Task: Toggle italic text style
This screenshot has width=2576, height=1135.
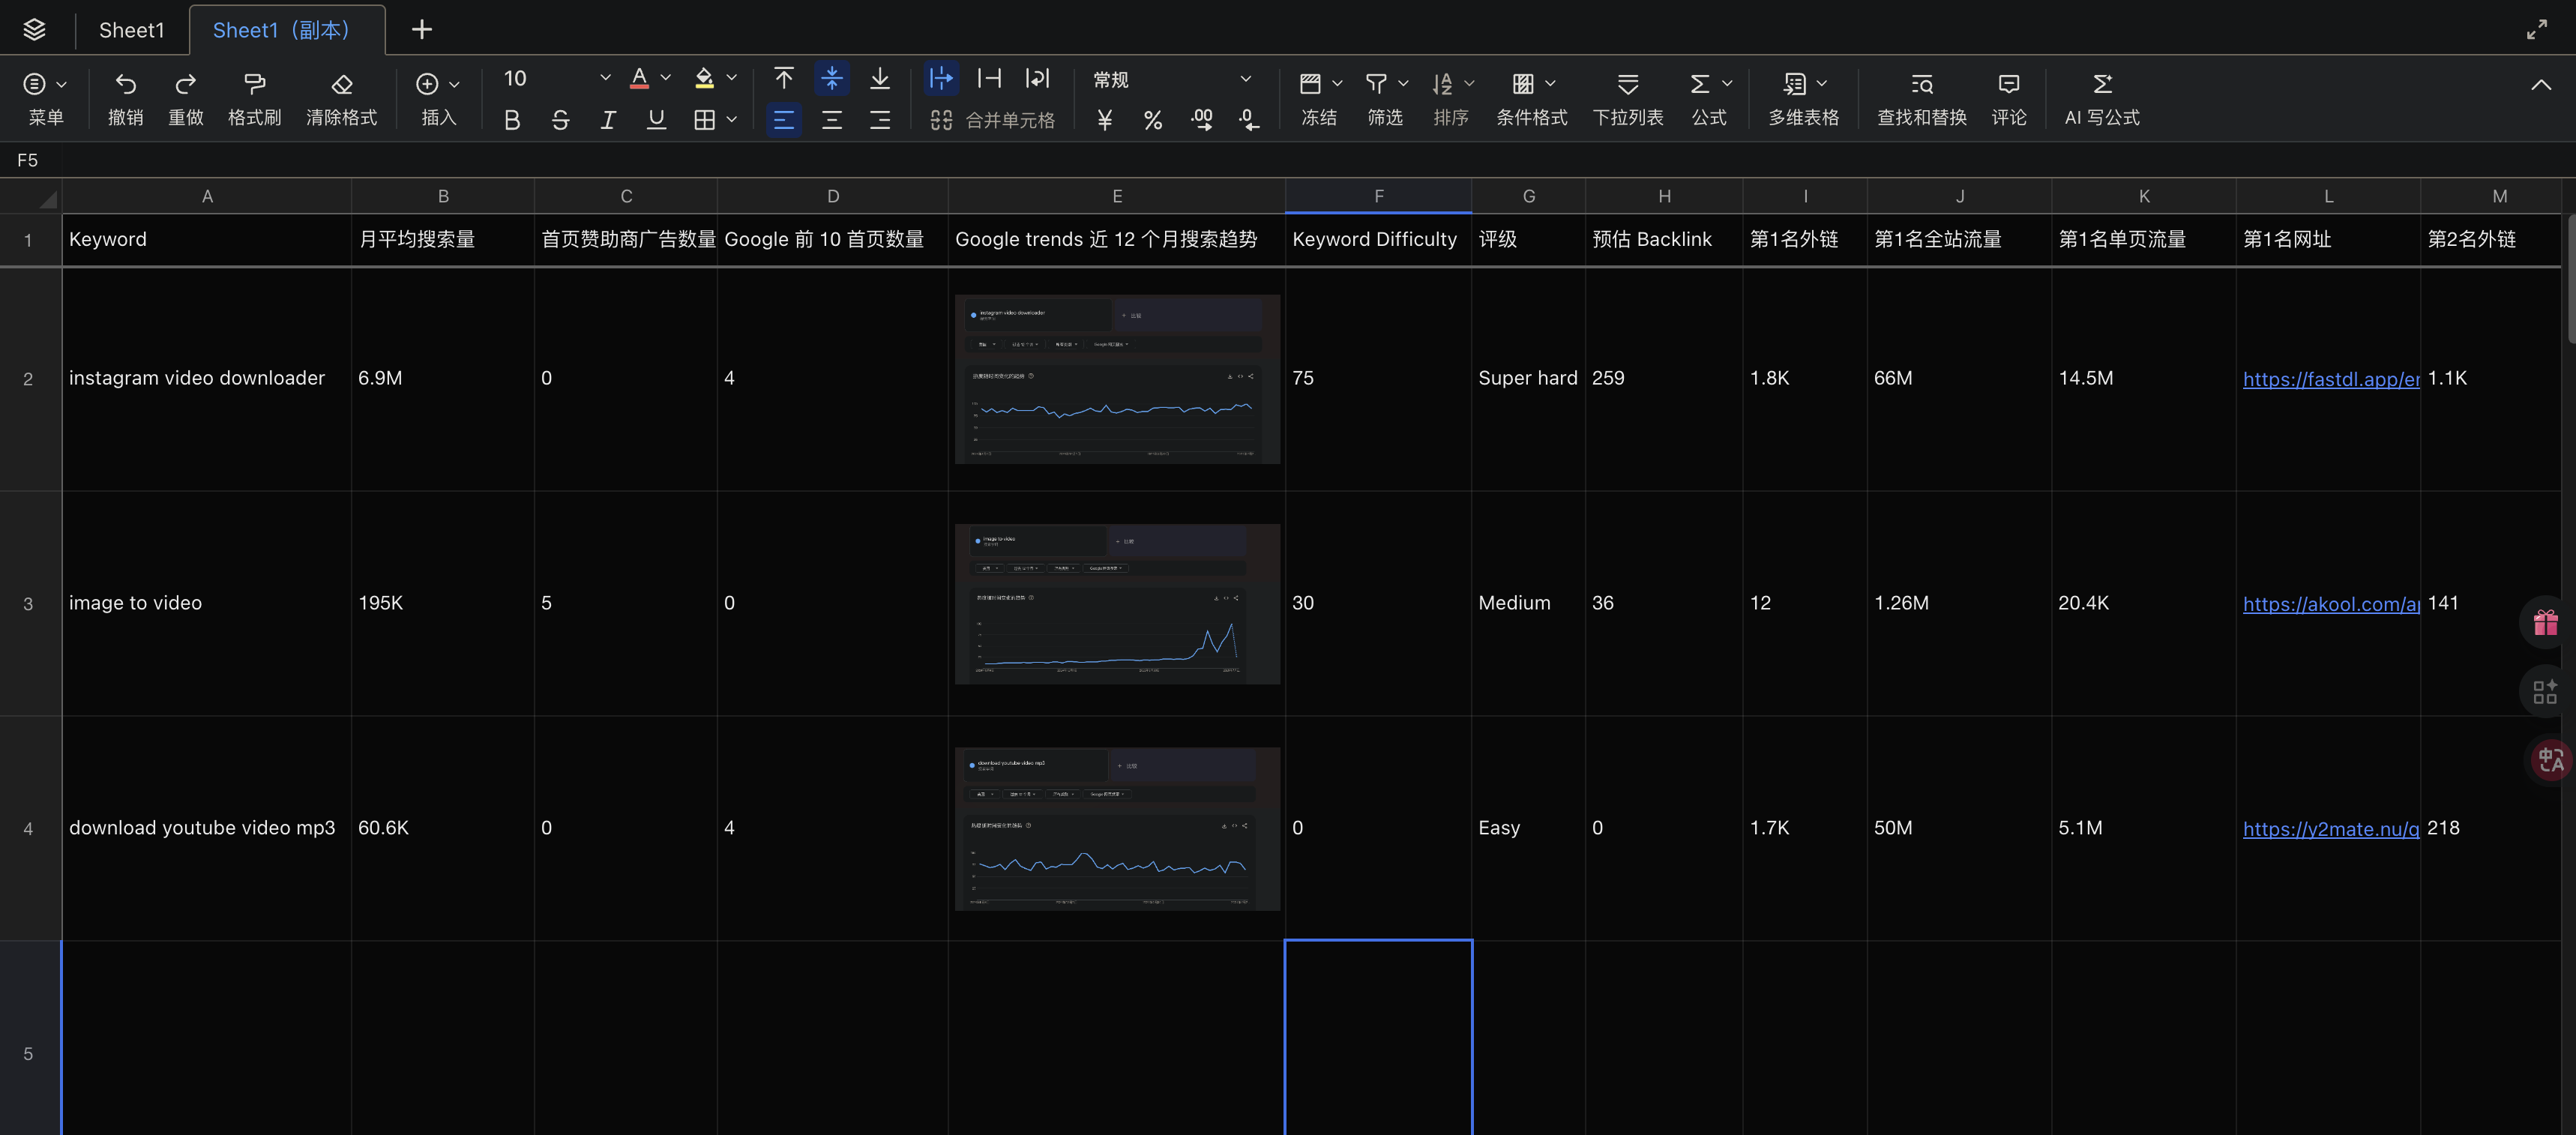Action: coord(608,120)
